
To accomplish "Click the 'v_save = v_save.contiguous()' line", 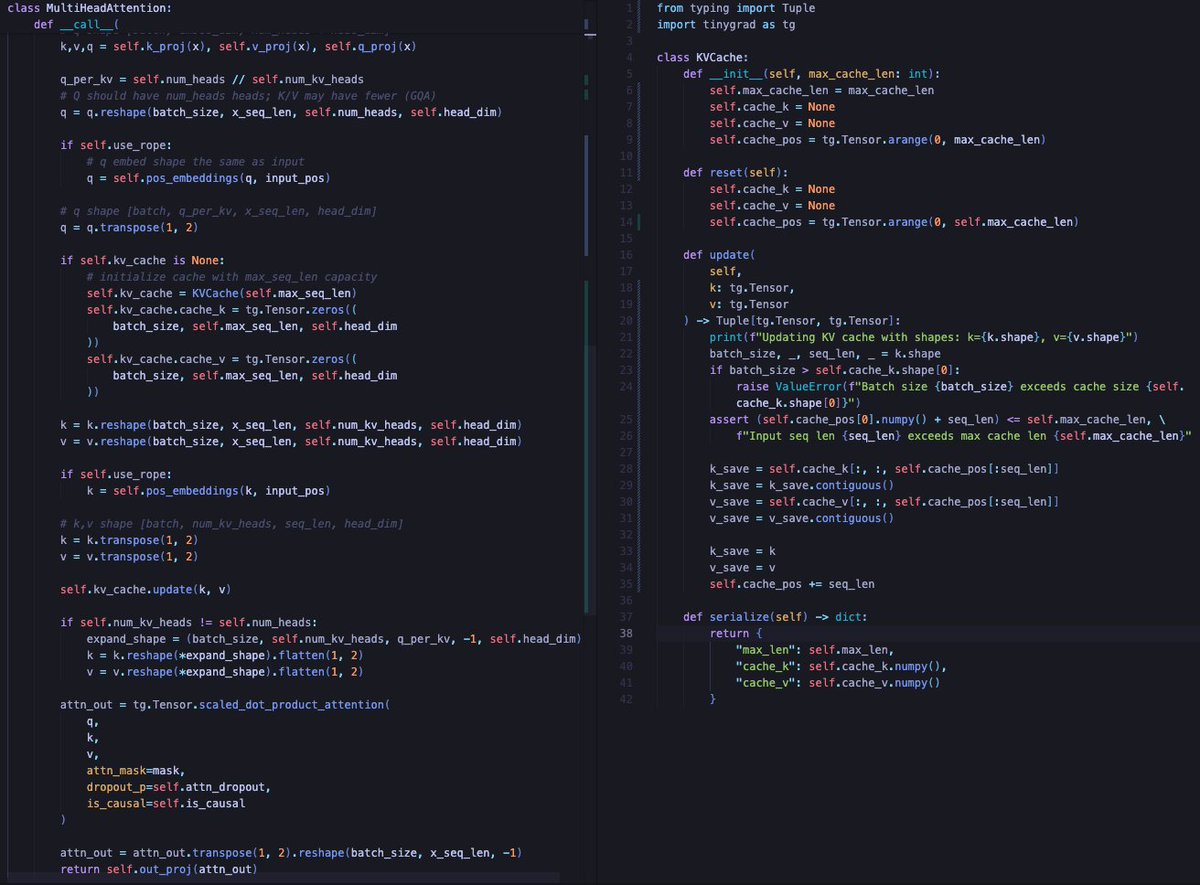I will (802, 518).
